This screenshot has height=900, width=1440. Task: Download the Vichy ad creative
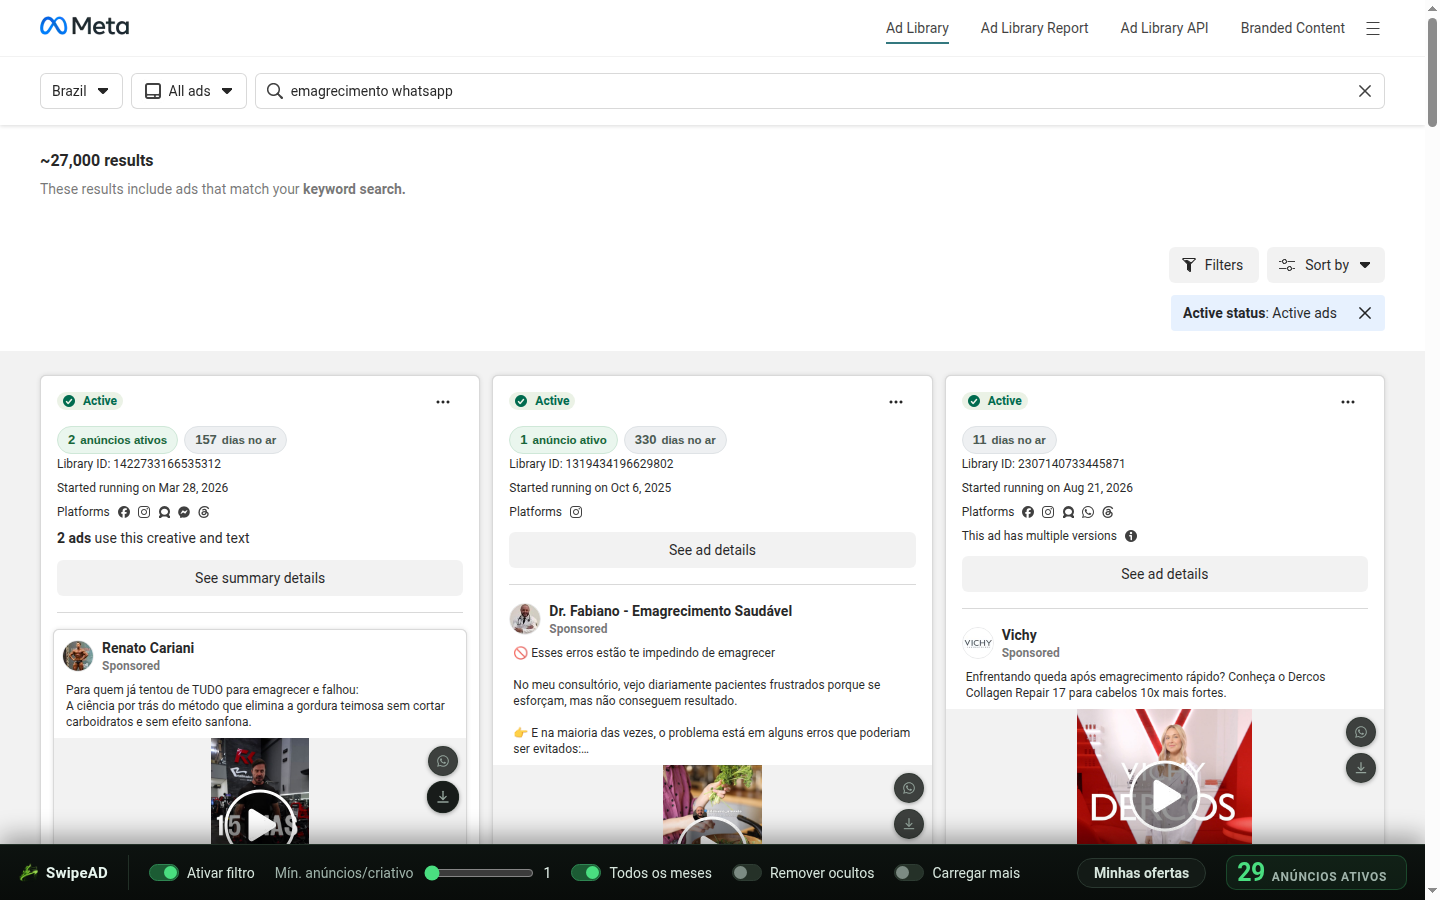coord(1361,768)
